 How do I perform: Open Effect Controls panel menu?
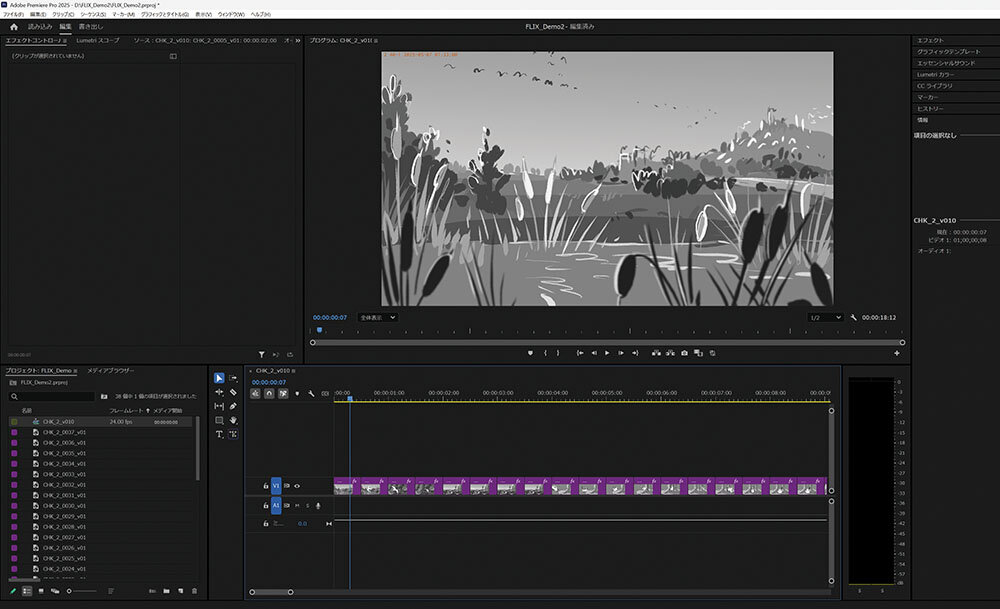[65, 41]
